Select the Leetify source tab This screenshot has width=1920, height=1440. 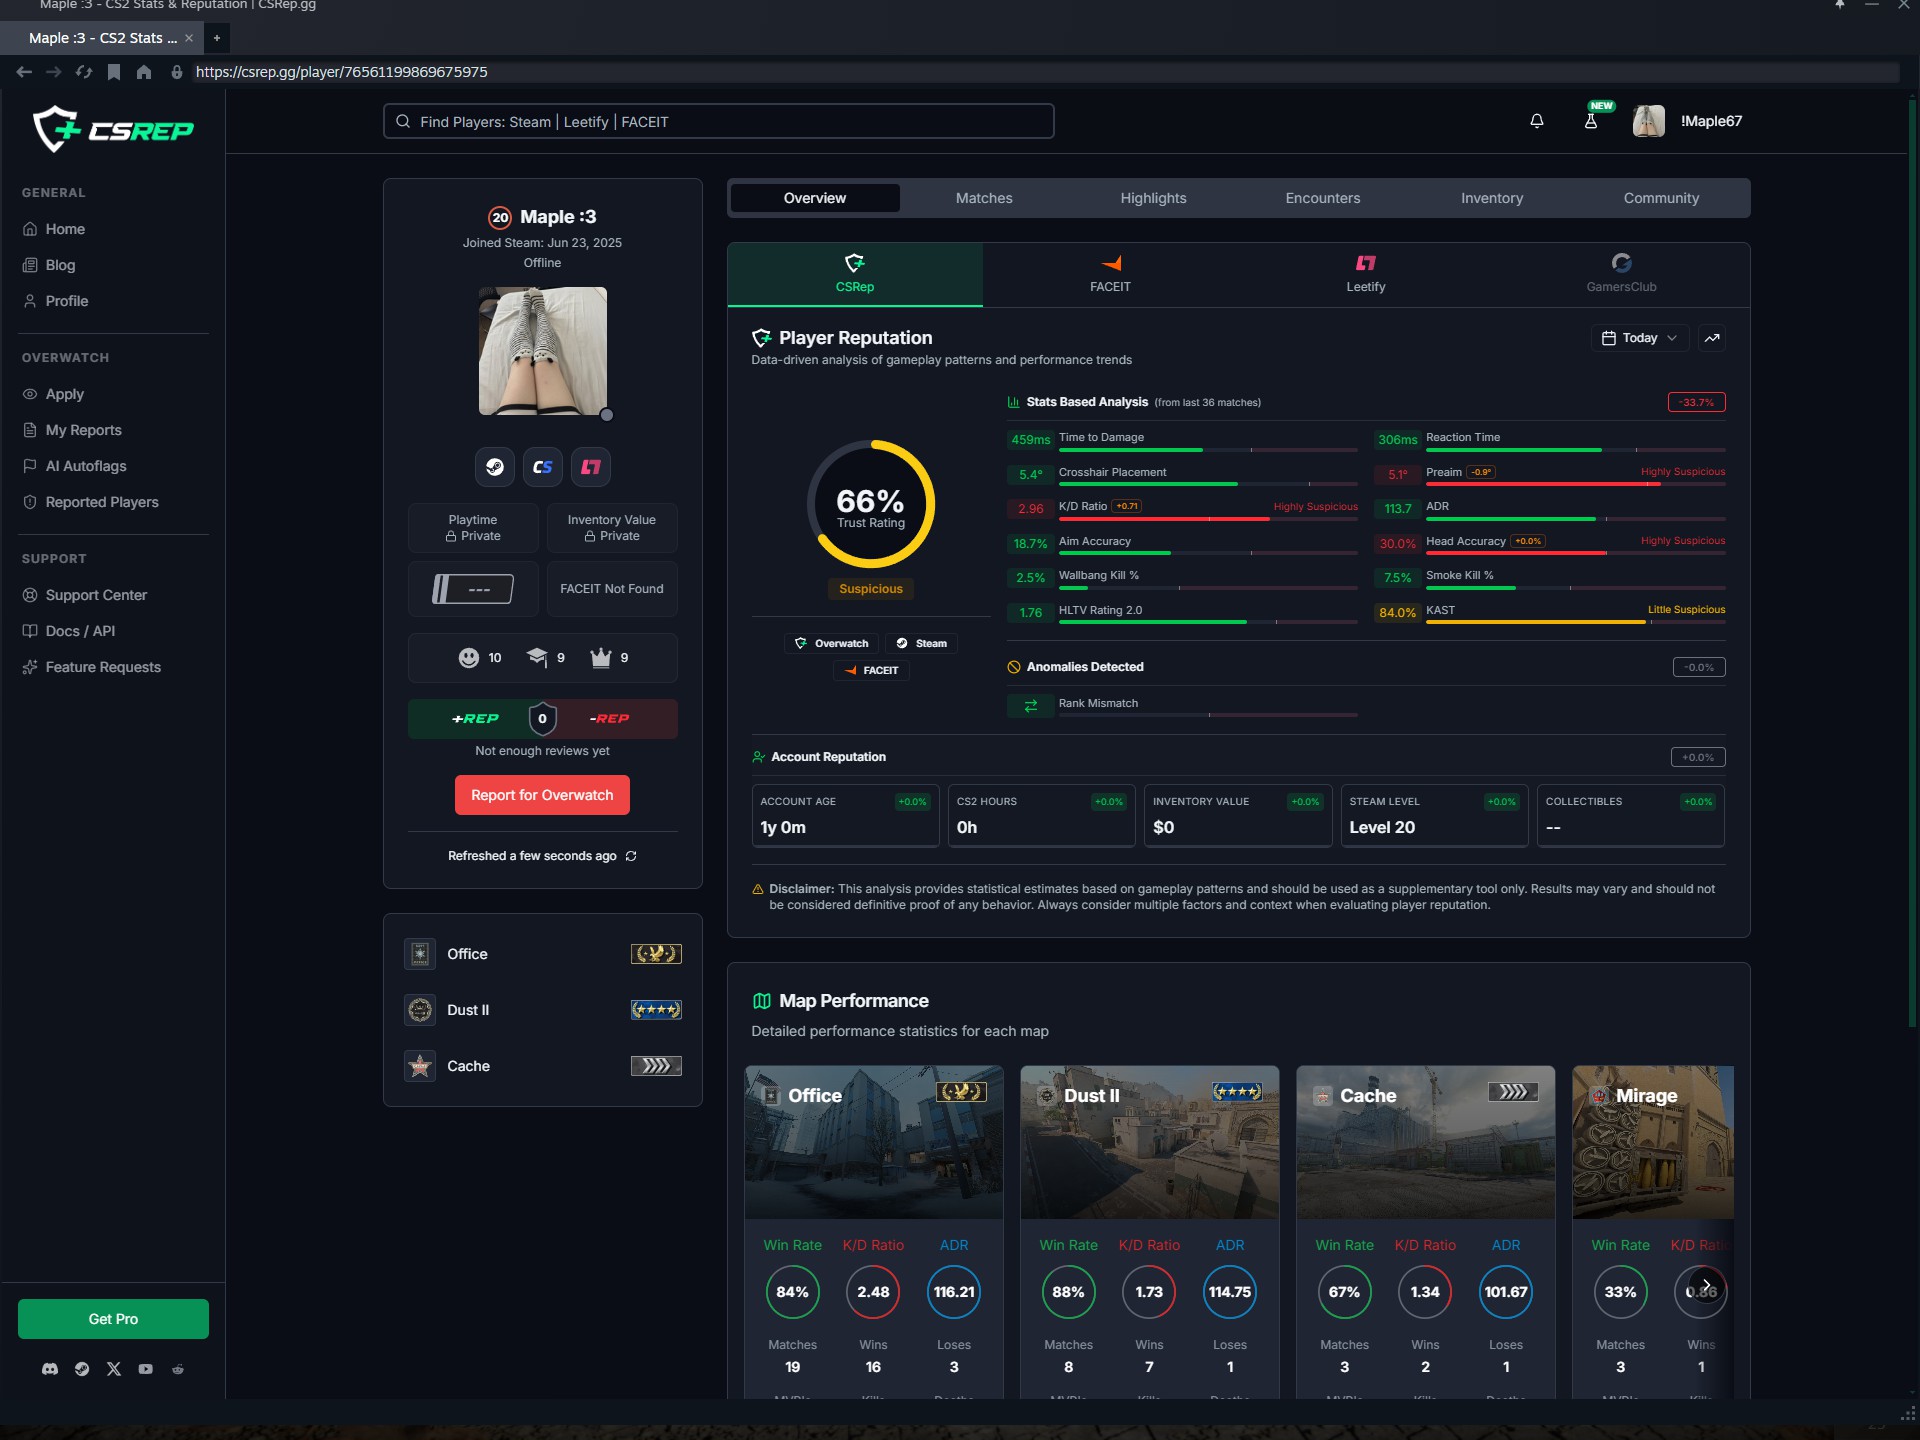pyautogui.click(x=1366, y=274)
